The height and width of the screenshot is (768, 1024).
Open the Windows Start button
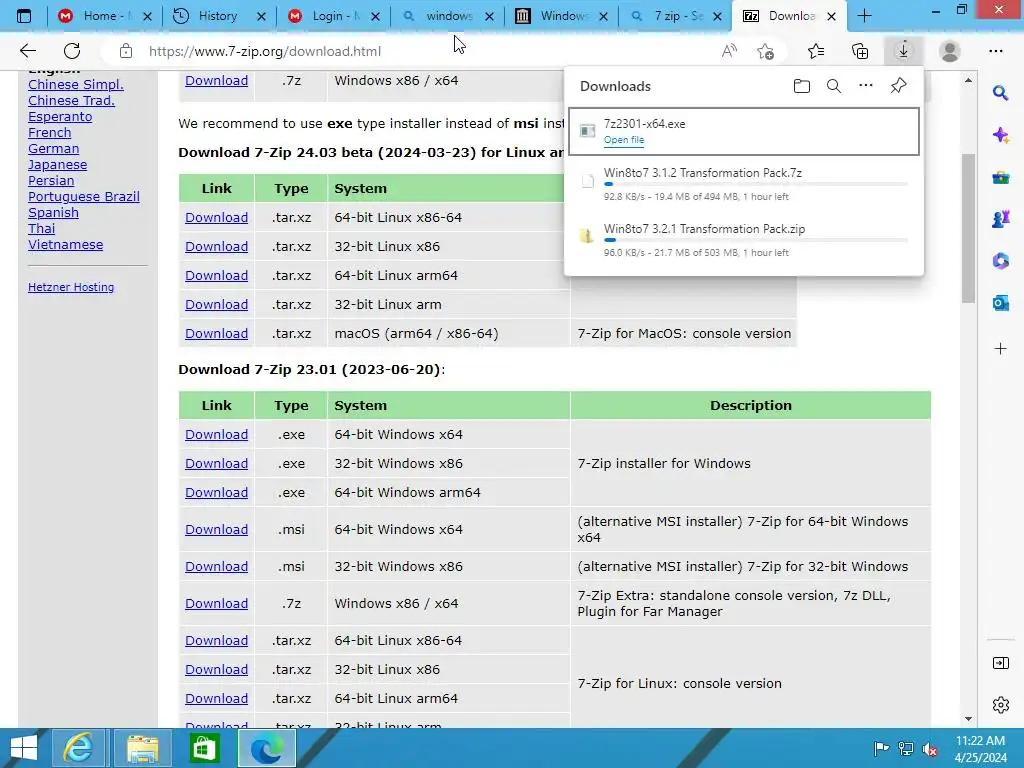click(x=24, y=748)
